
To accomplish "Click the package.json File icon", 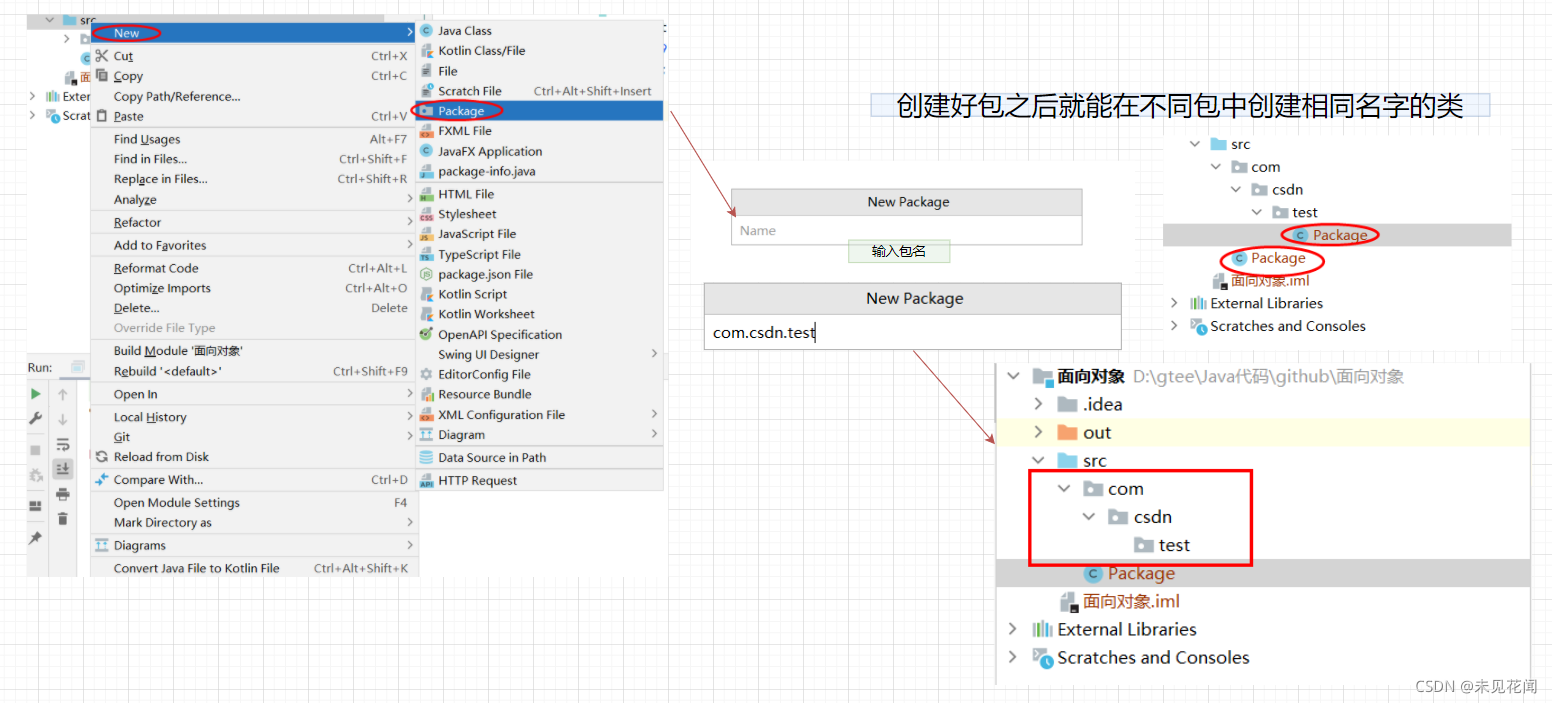I will point(427,274).
